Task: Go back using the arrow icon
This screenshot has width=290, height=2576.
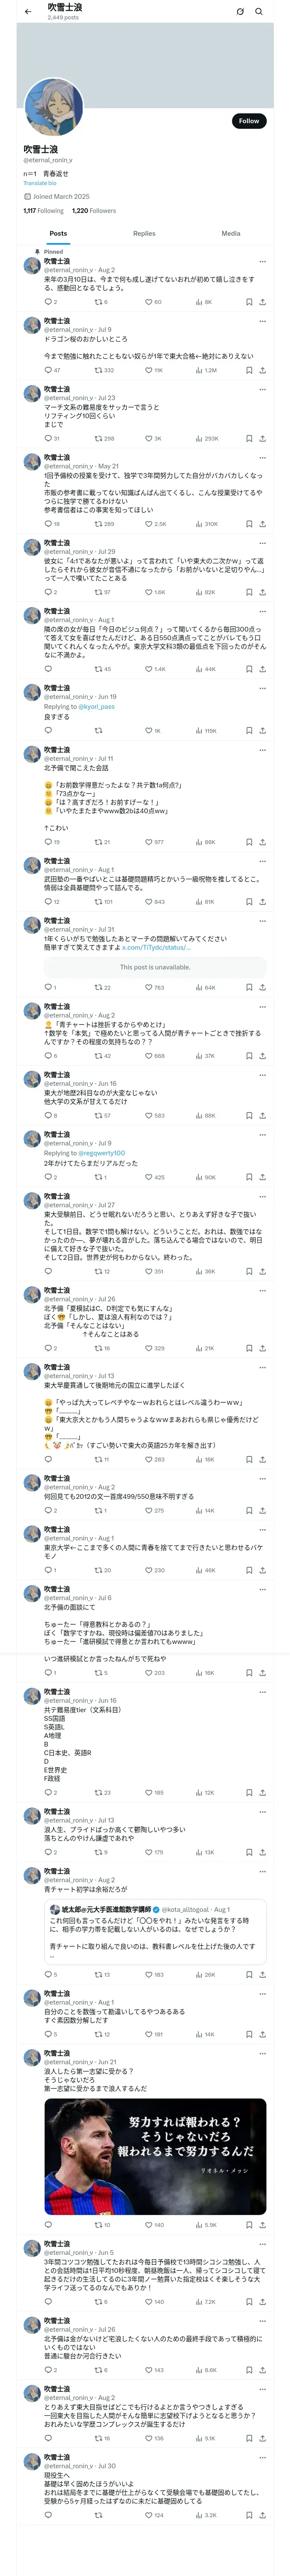Action: (x=28, y=12)
